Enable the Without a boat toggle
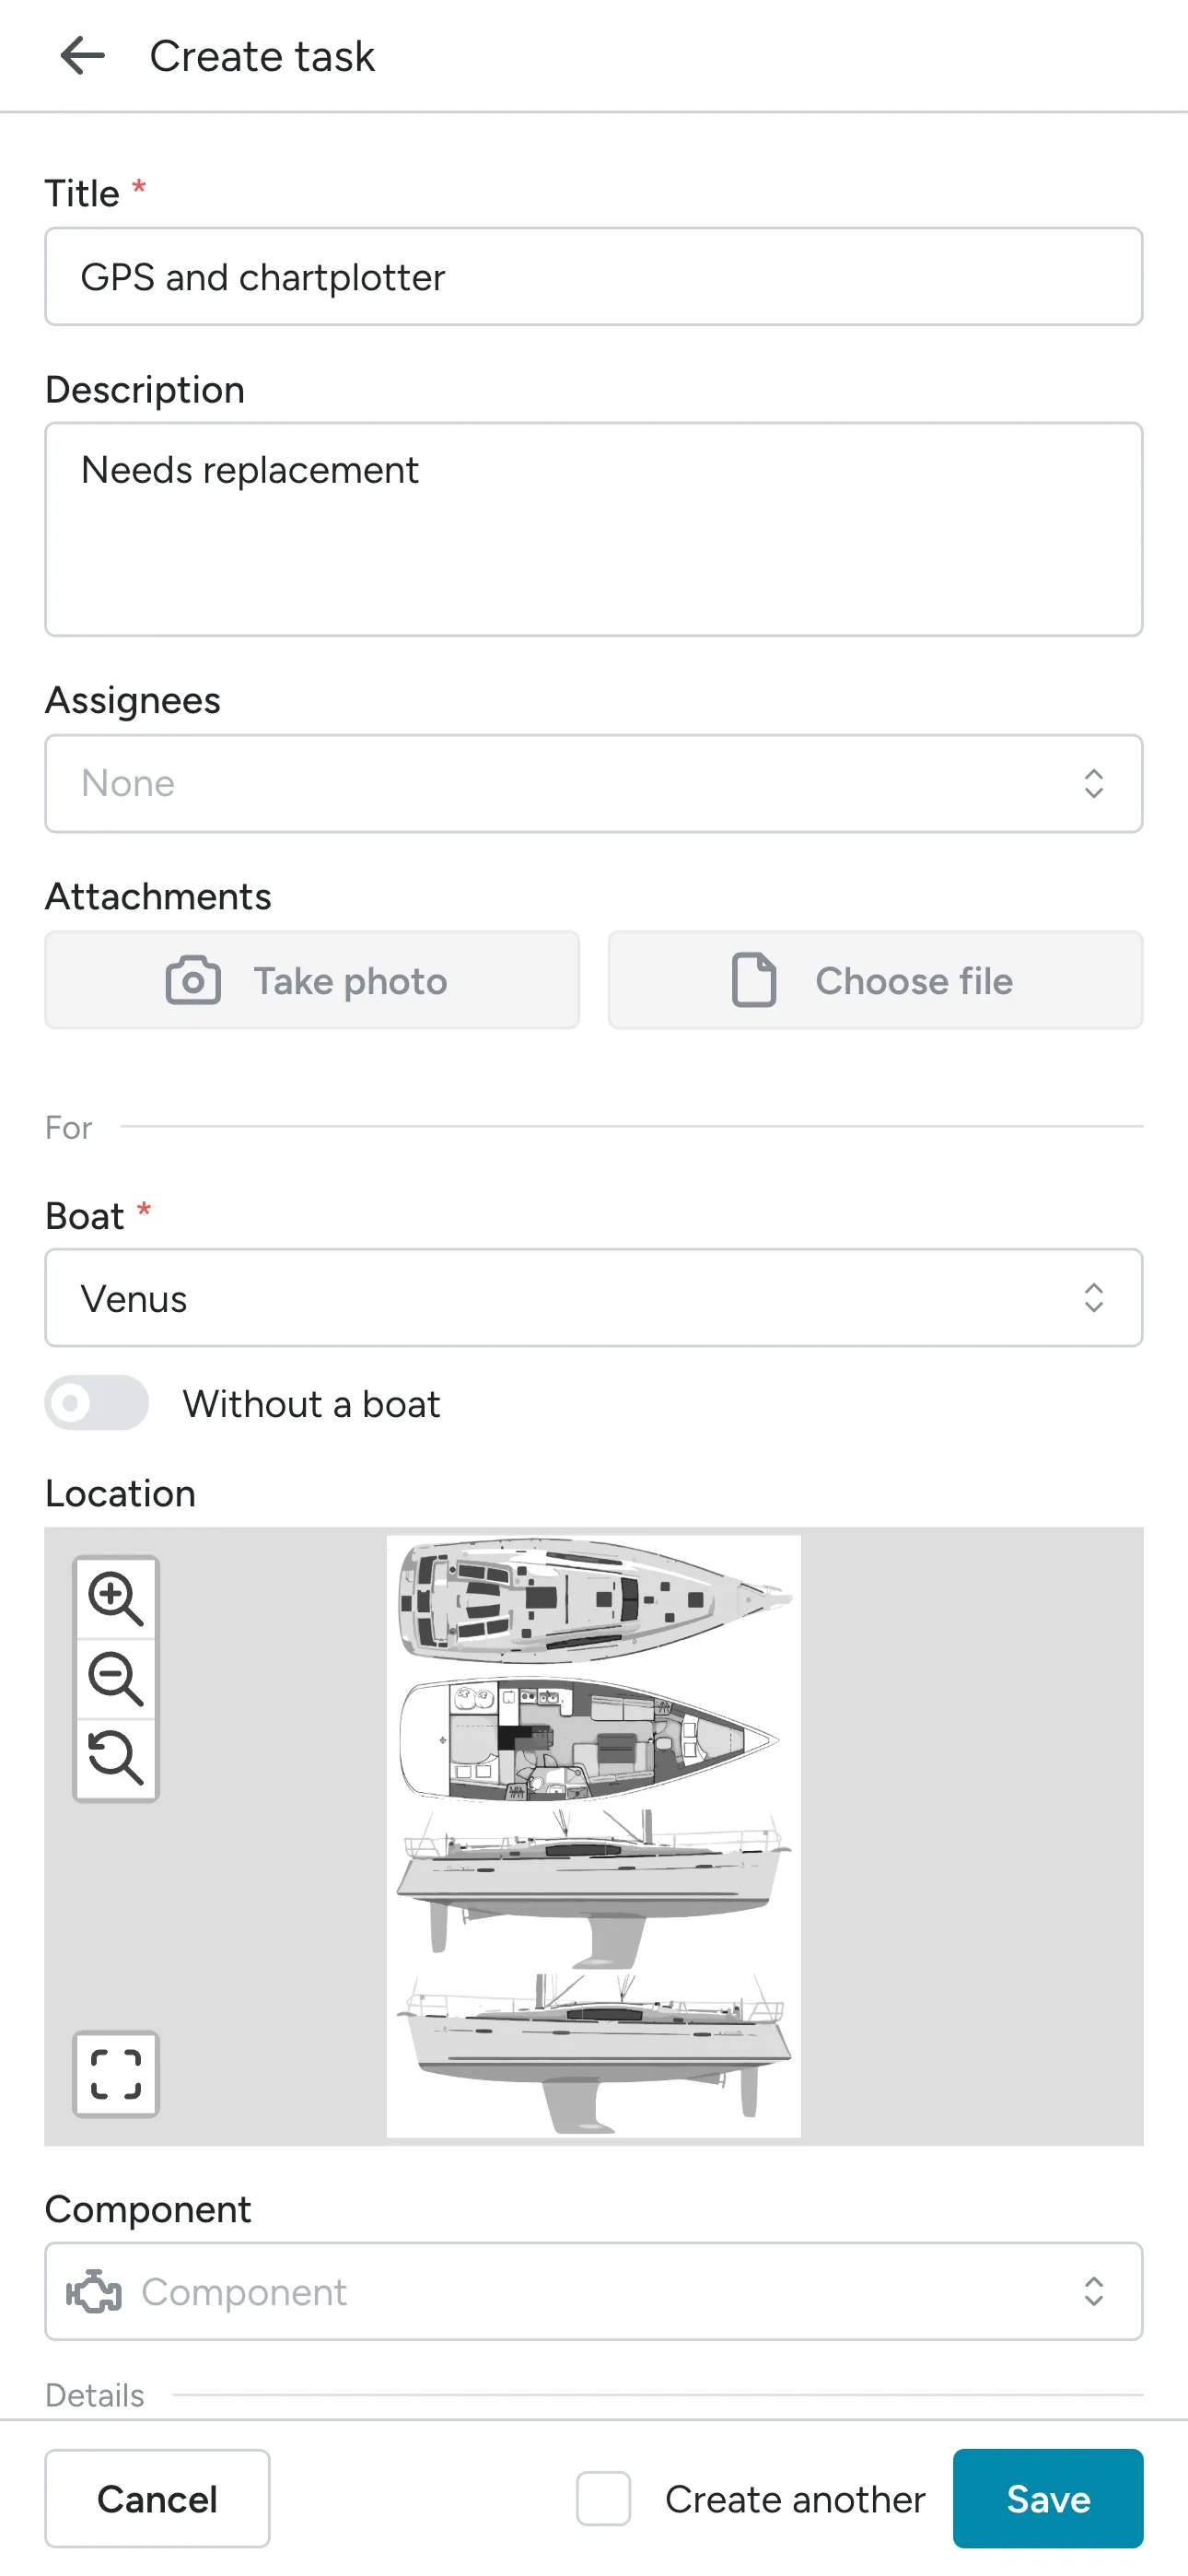The height and width of the screenshot is (2576, 1188). point(96,1403)
